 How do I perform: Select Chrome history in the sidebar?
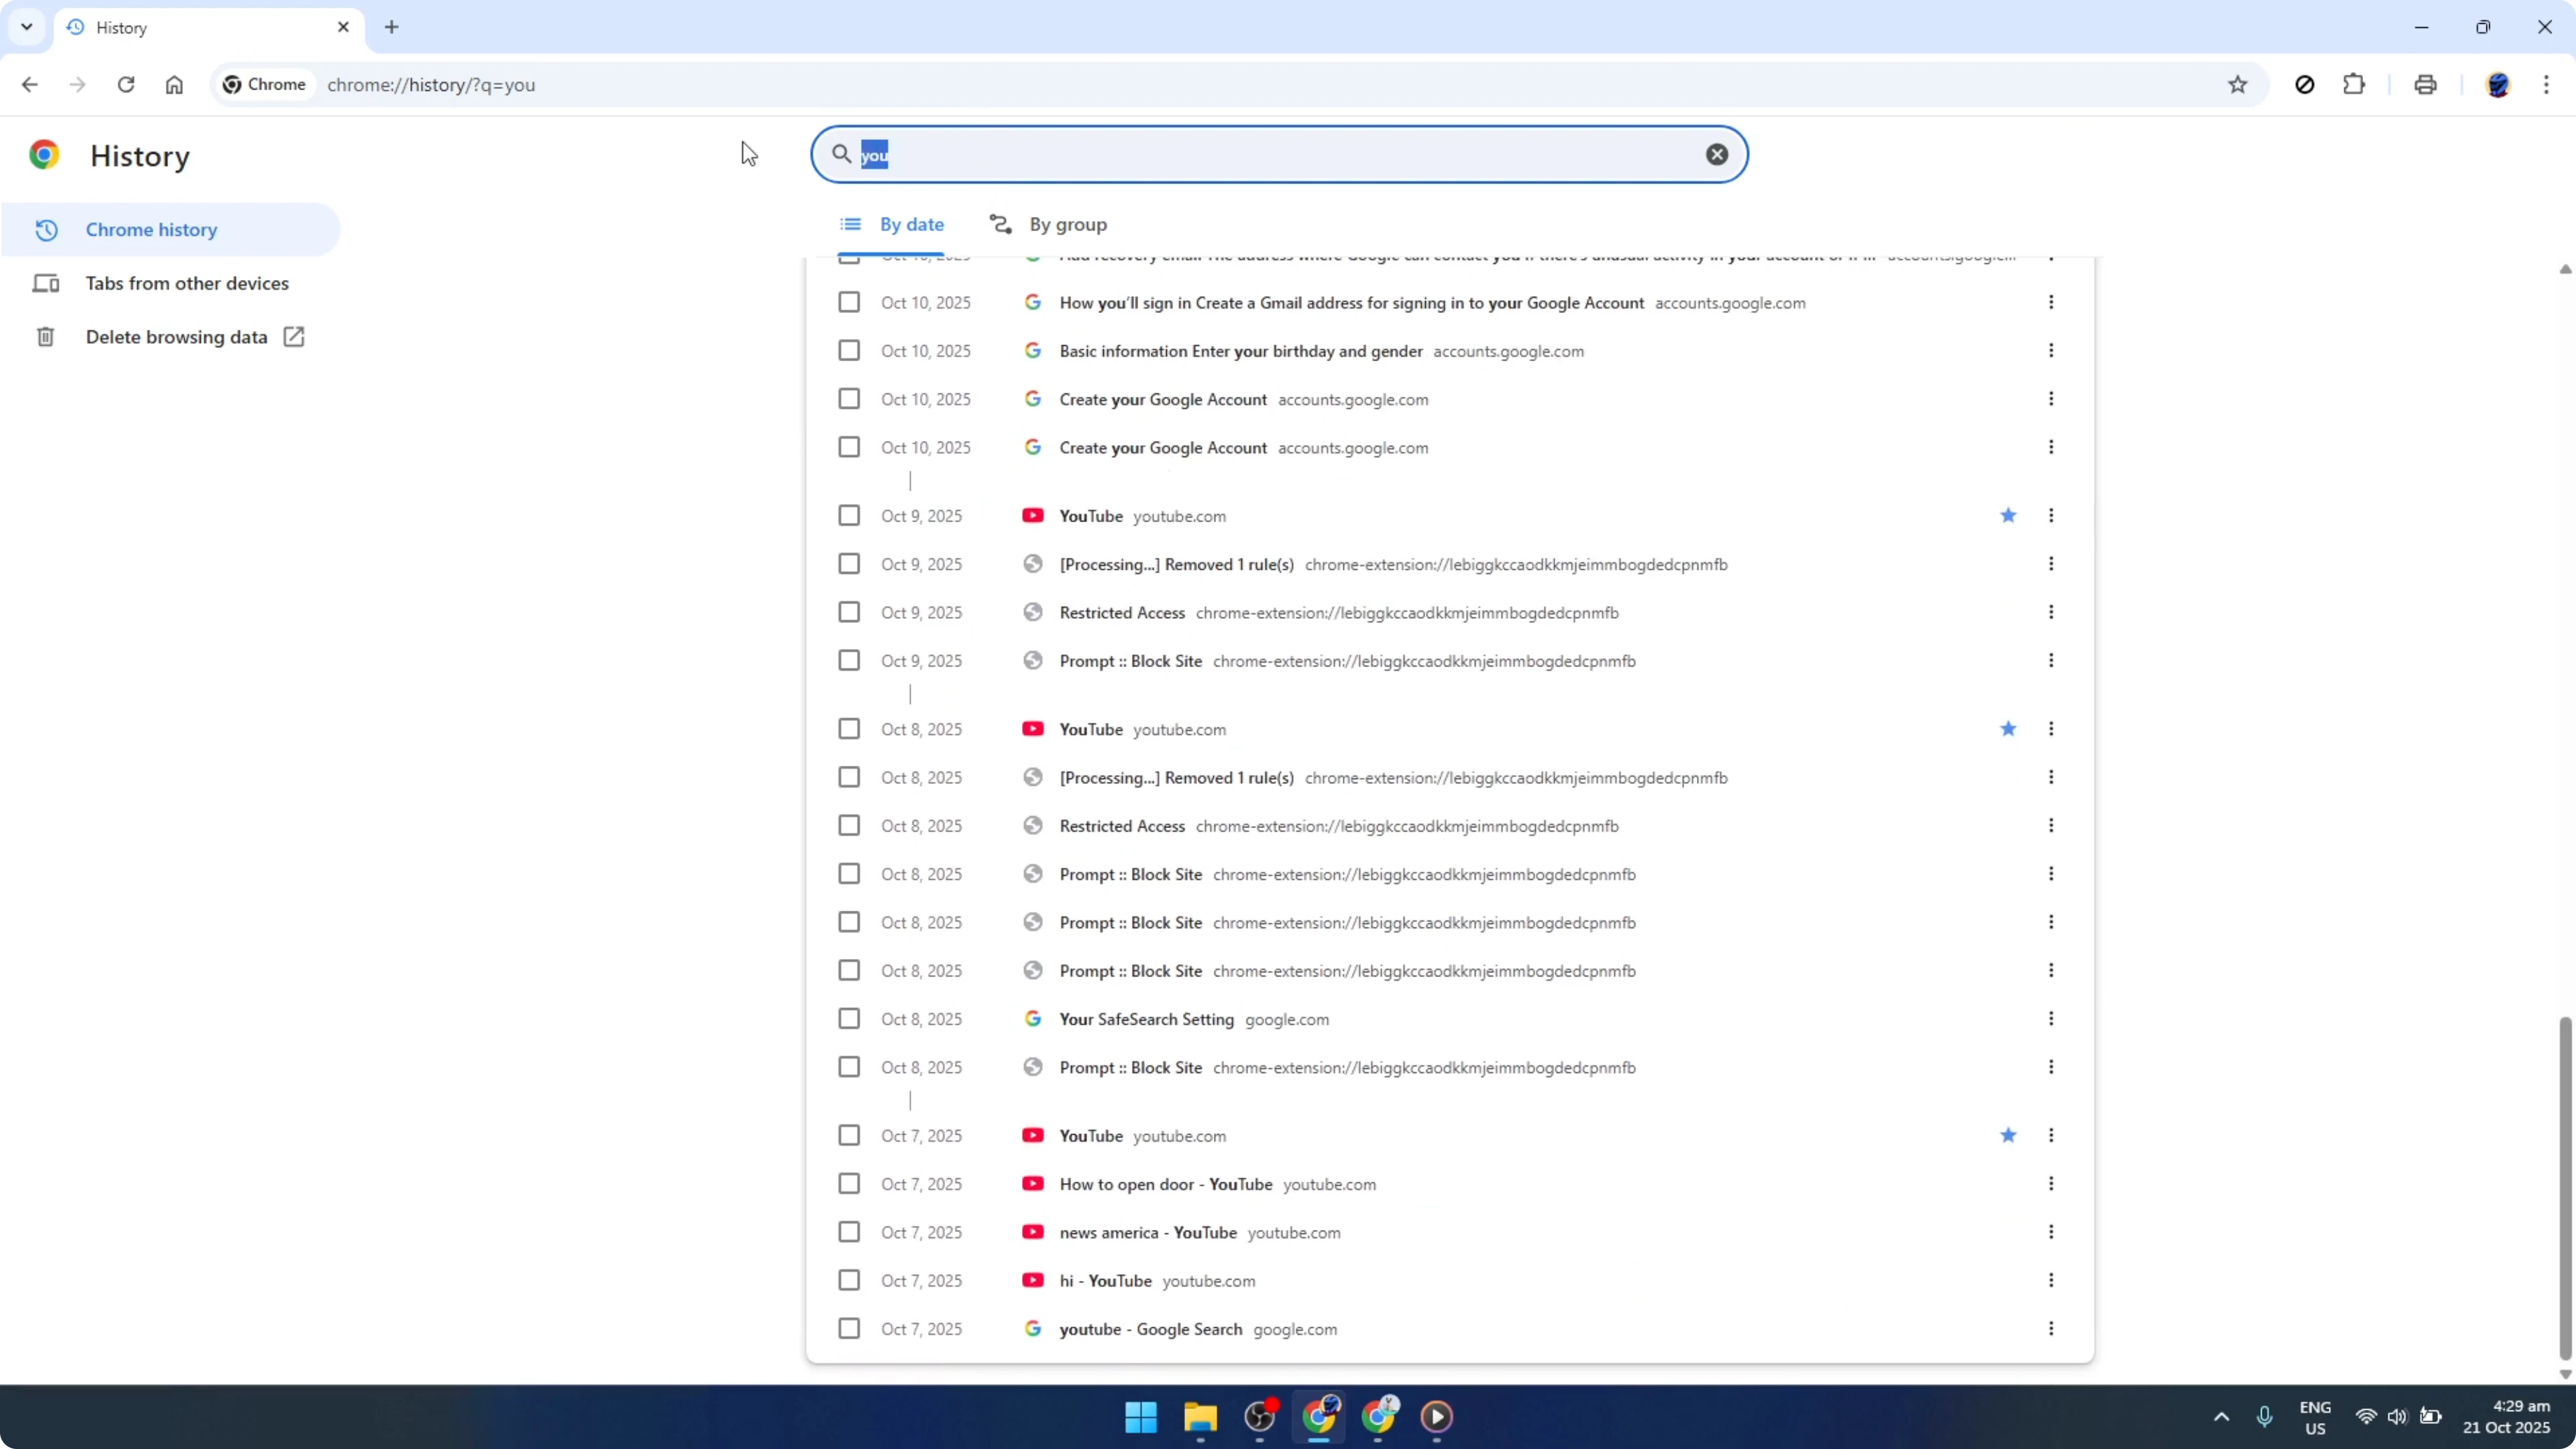(170, 230)
